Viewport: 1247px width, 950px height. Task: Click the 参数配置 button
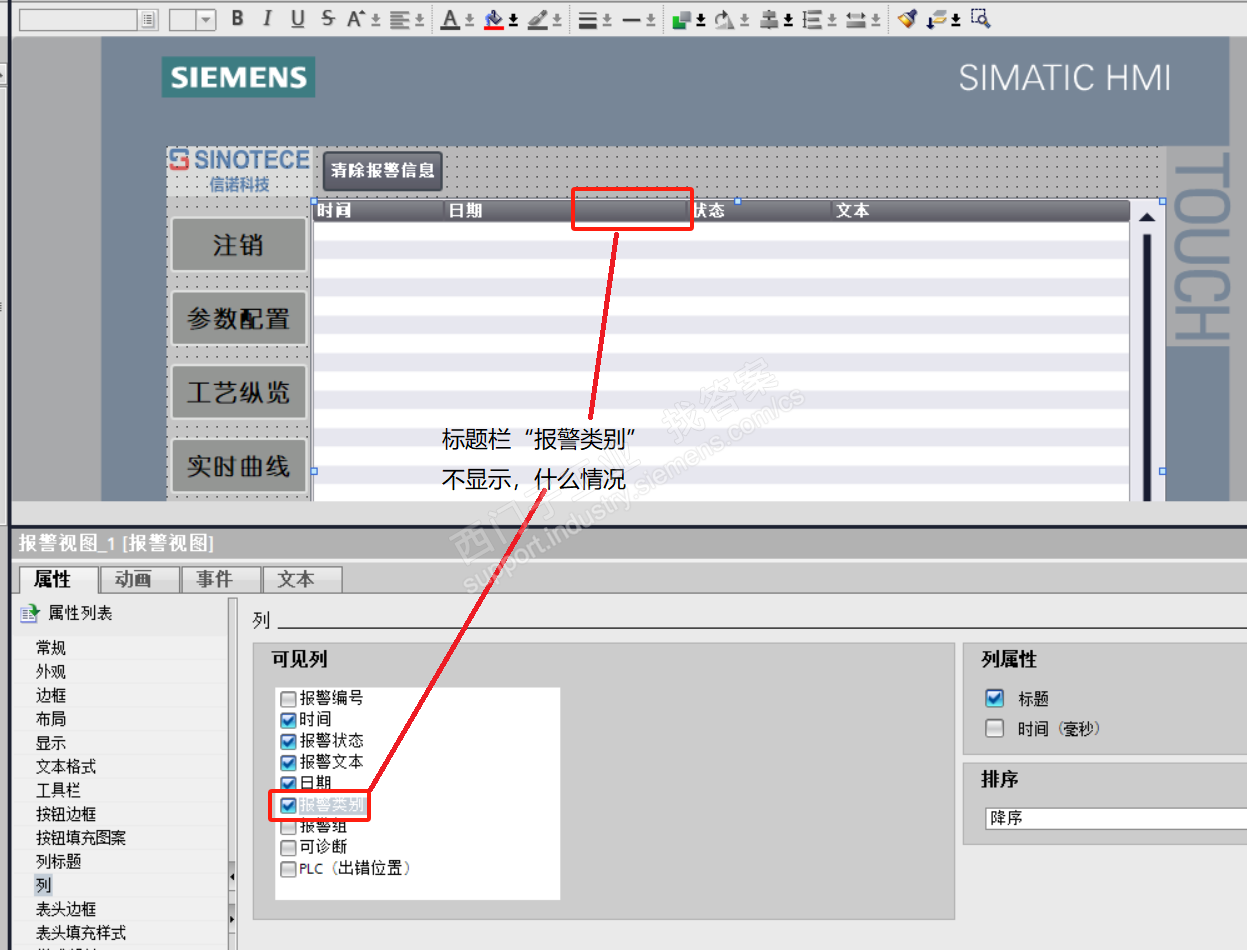(238, 319)
